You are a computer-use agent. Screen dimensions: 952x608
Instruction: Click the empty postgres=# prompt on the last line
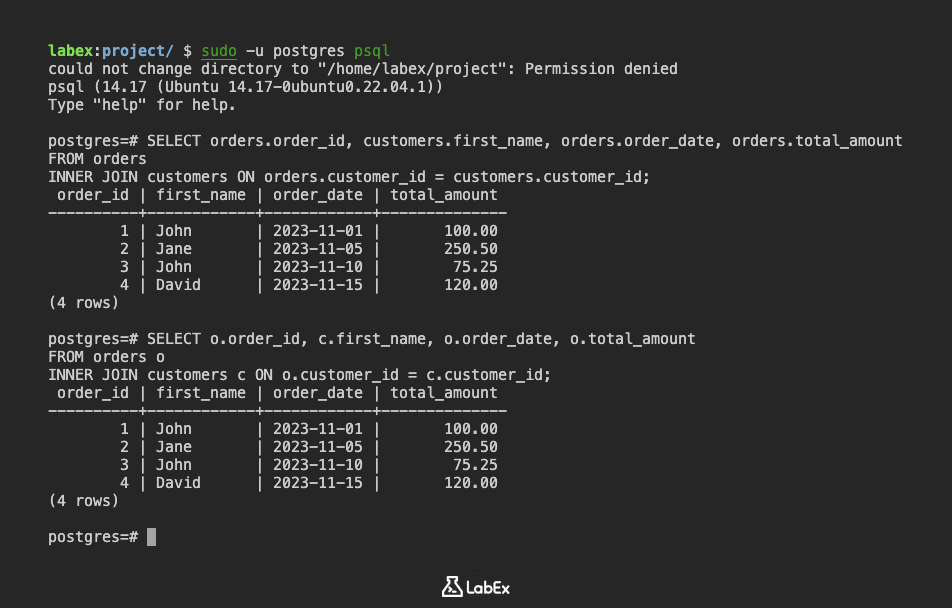(92, 537)
